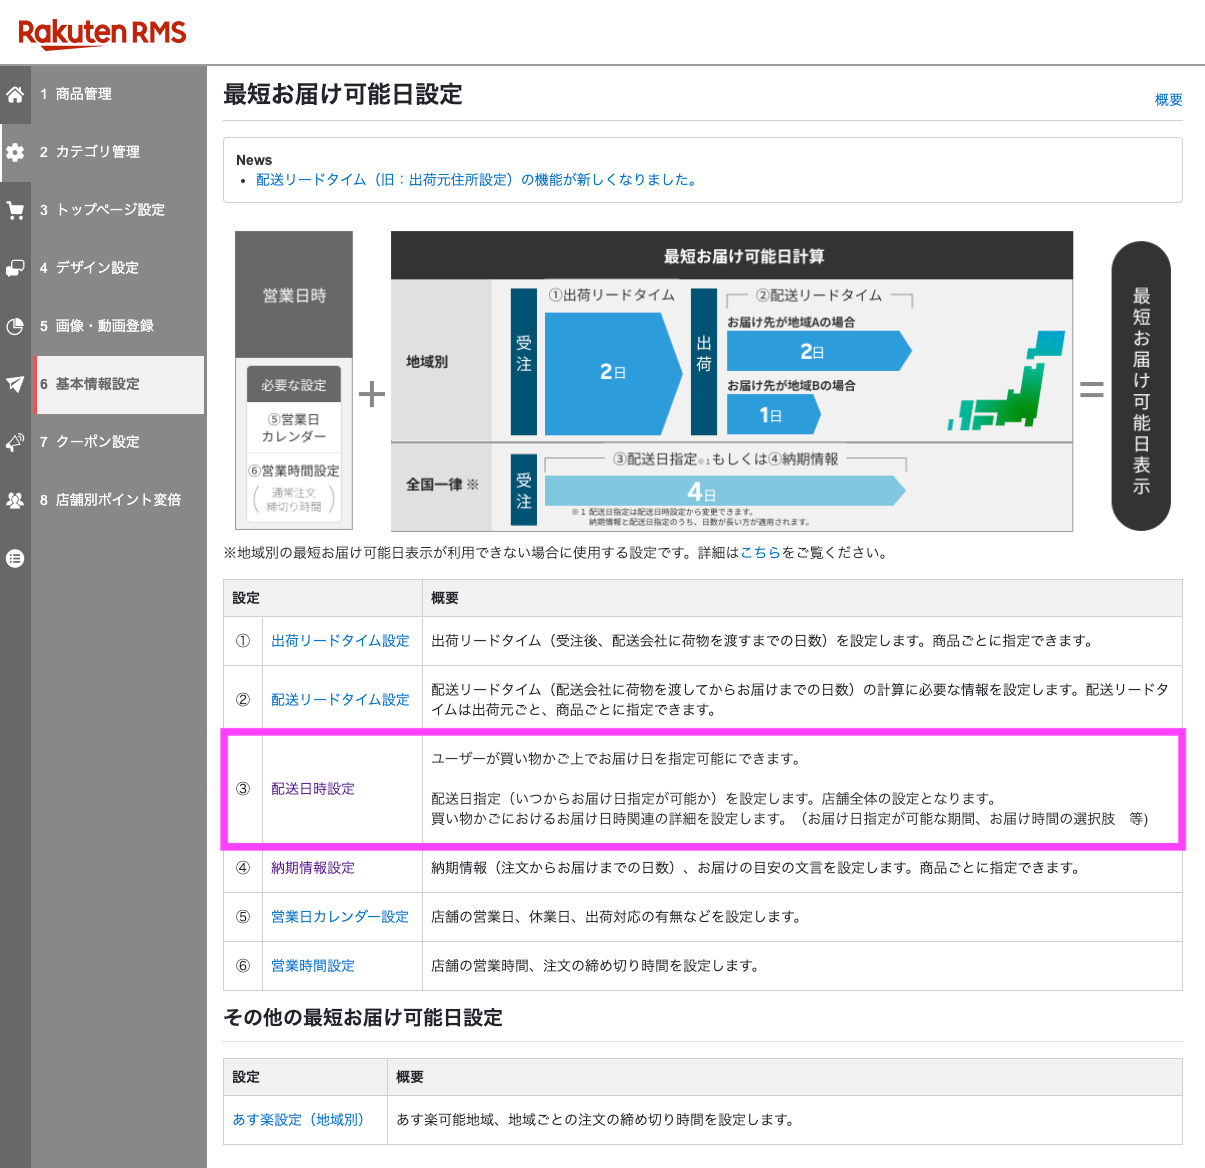Click the circled number ① cell
Image resolution: width=1205 pixels, height=1168 pixels.
(x=243, y=641)
